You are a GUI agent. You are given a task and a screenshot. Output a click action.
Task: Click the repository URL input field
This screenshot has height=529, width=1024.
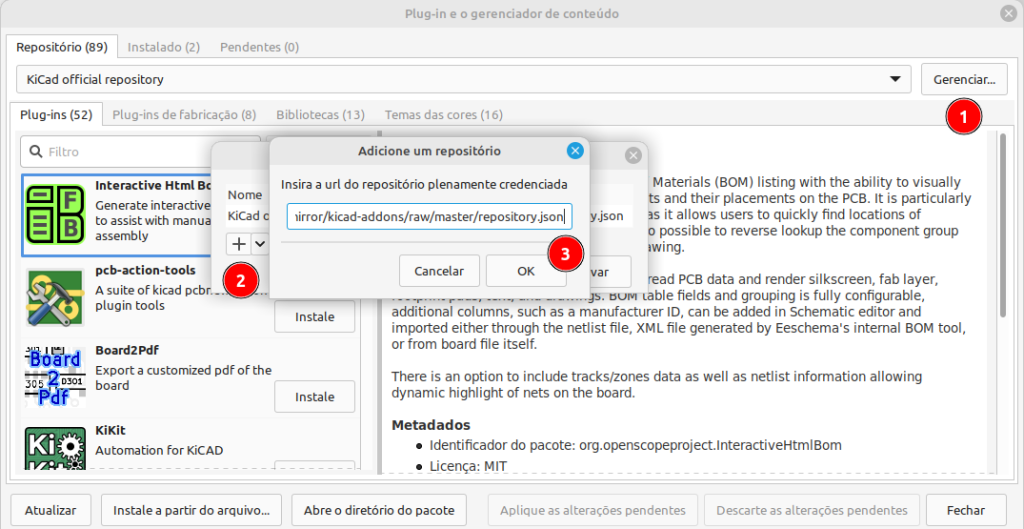pos(430,217)
